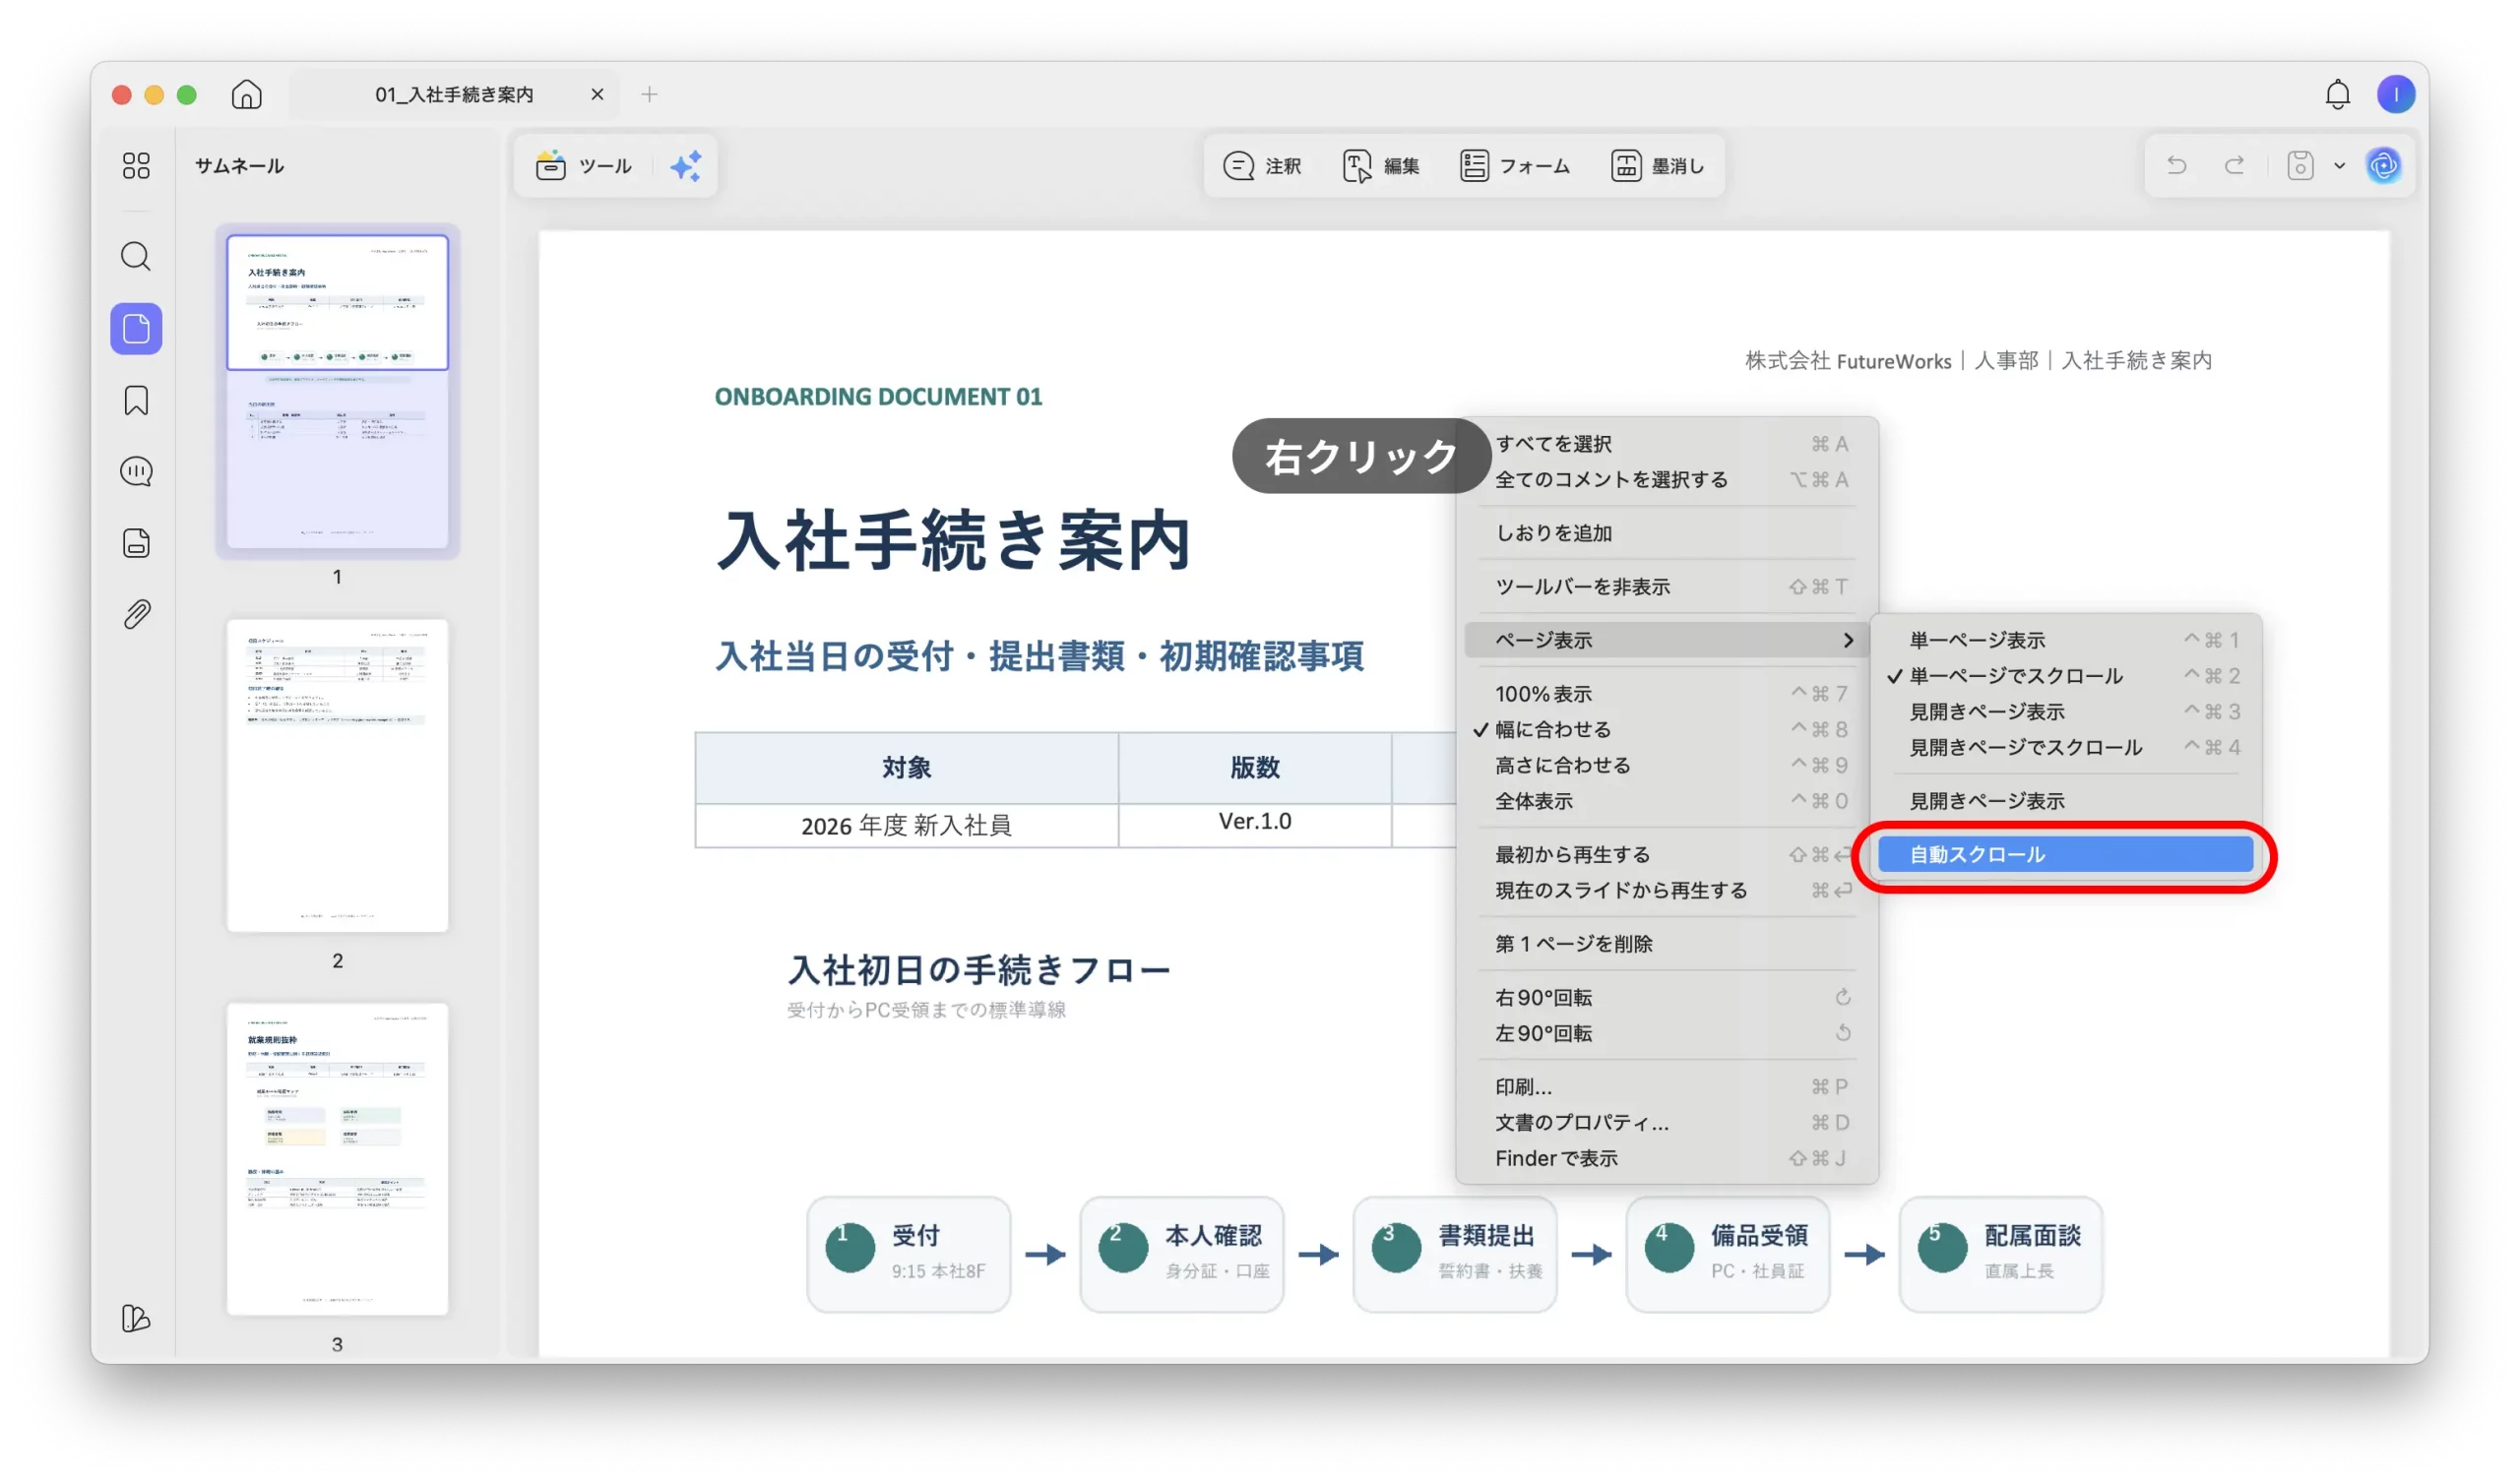Select page 1 thumbnail
The height and width of the screenshot is (1484, 2520).
pyautogui.click(x=337, y=392)
